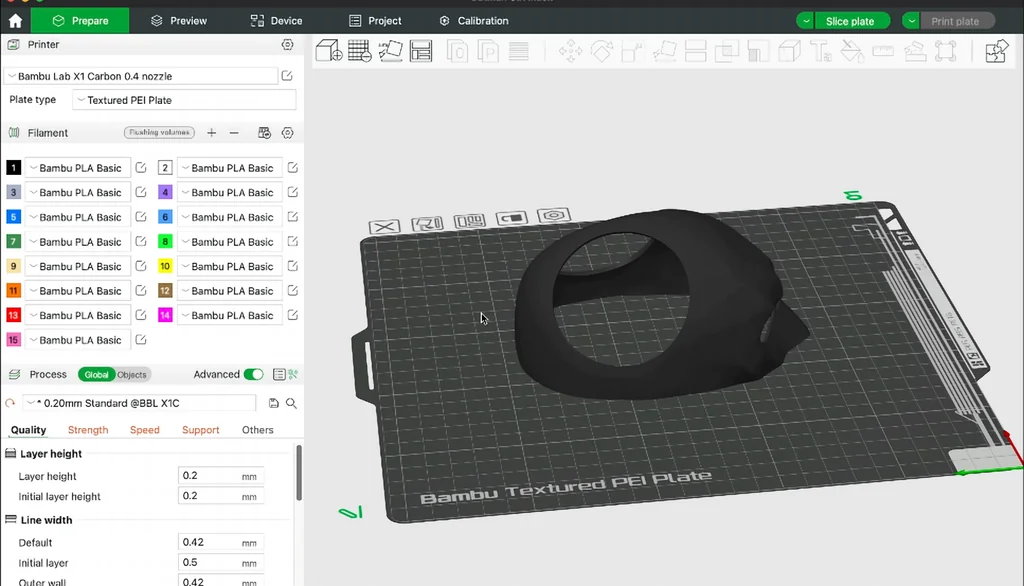The height and width of the screenshot is (586, 1024).
Task: Click the compare presets list icon
Action: point(279,374)
